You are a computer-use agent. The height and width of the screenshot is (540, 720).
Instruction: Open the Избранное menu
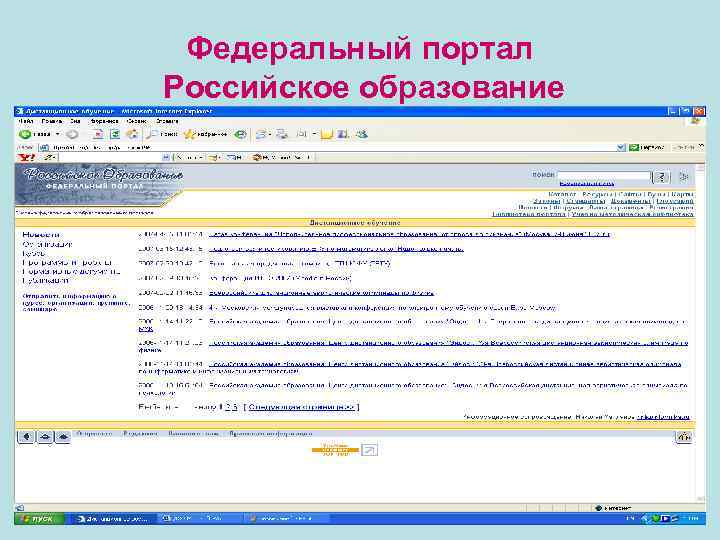104,121
